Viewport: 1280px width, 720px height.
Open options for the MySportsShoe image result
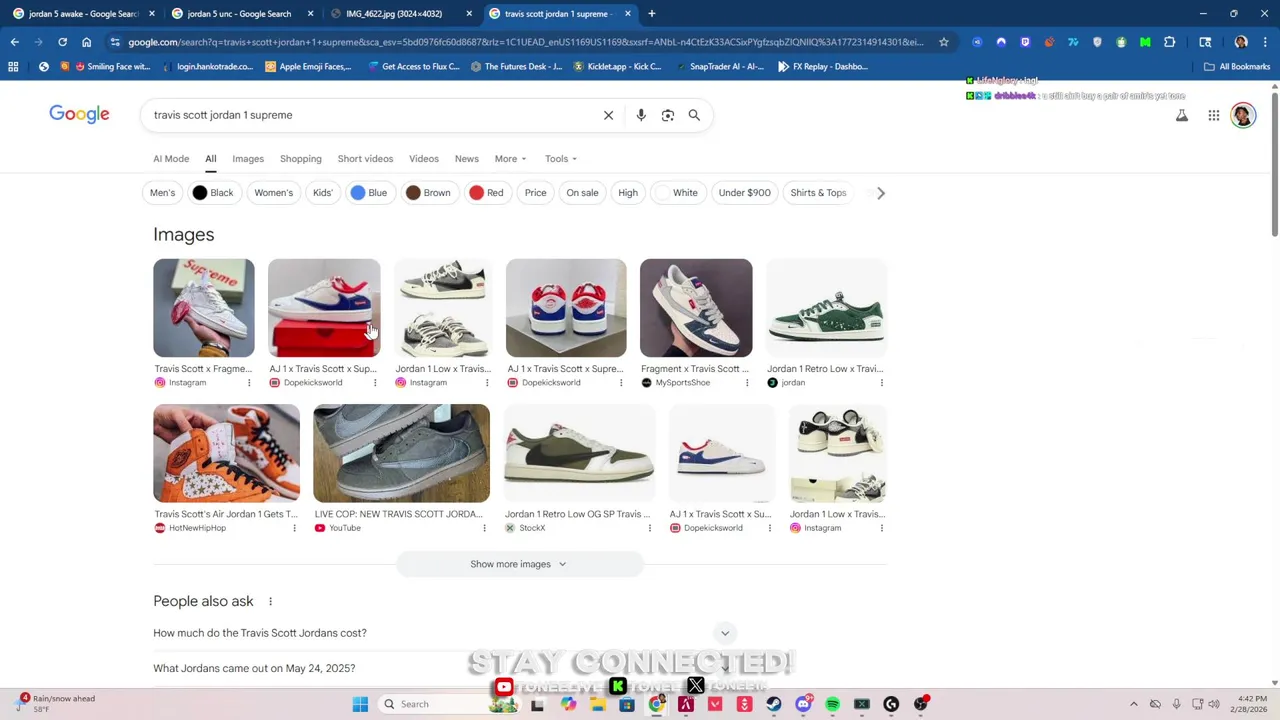tap(747, 383)
